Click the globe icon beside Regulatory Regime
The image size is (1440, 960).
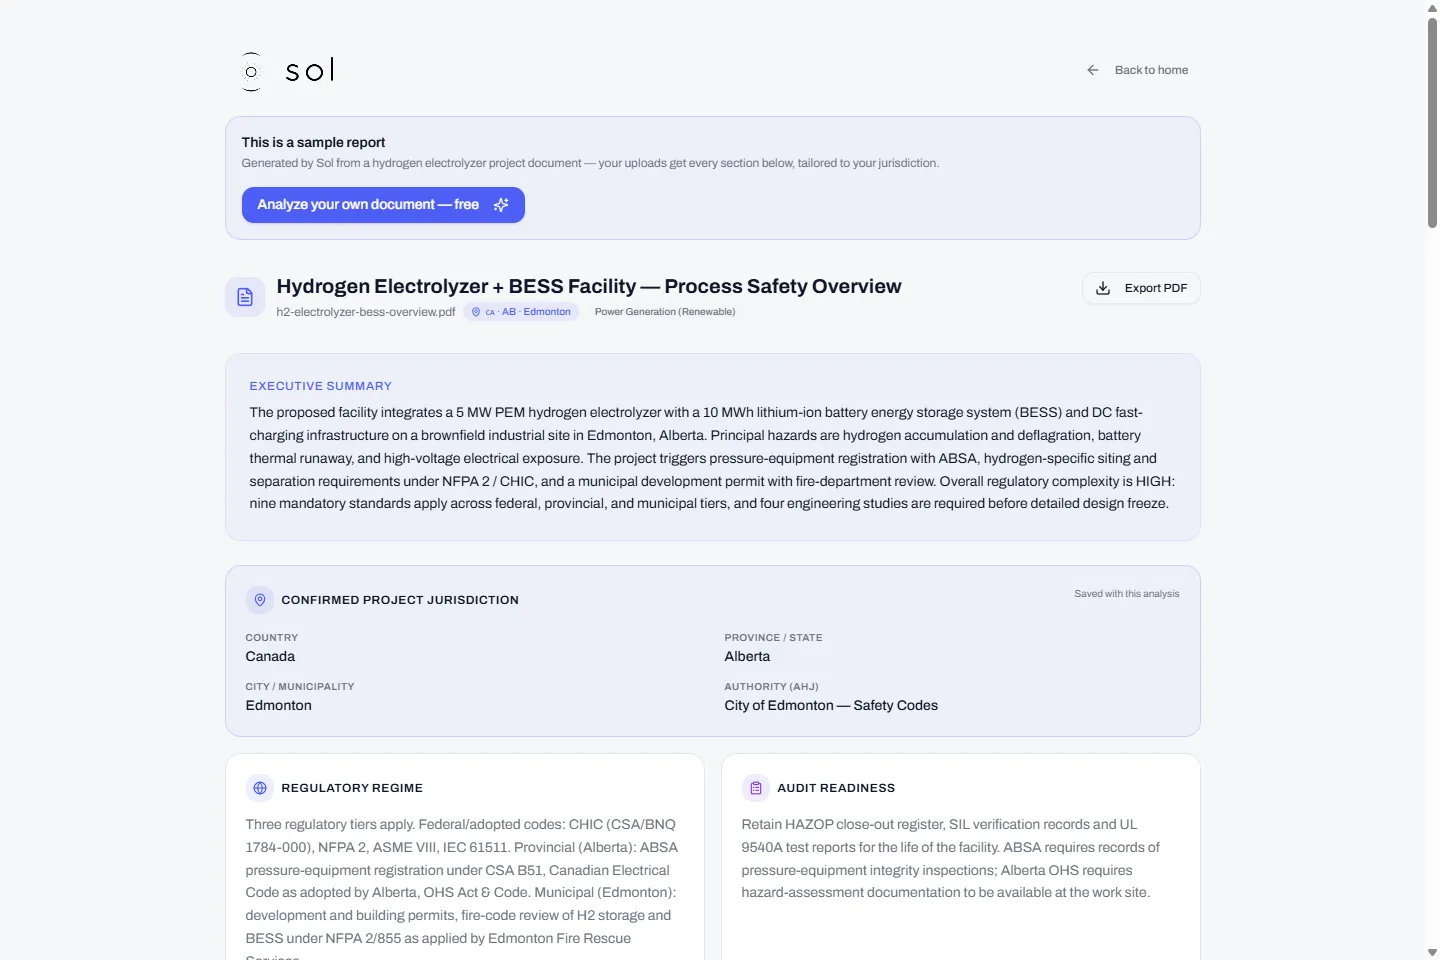260,788
